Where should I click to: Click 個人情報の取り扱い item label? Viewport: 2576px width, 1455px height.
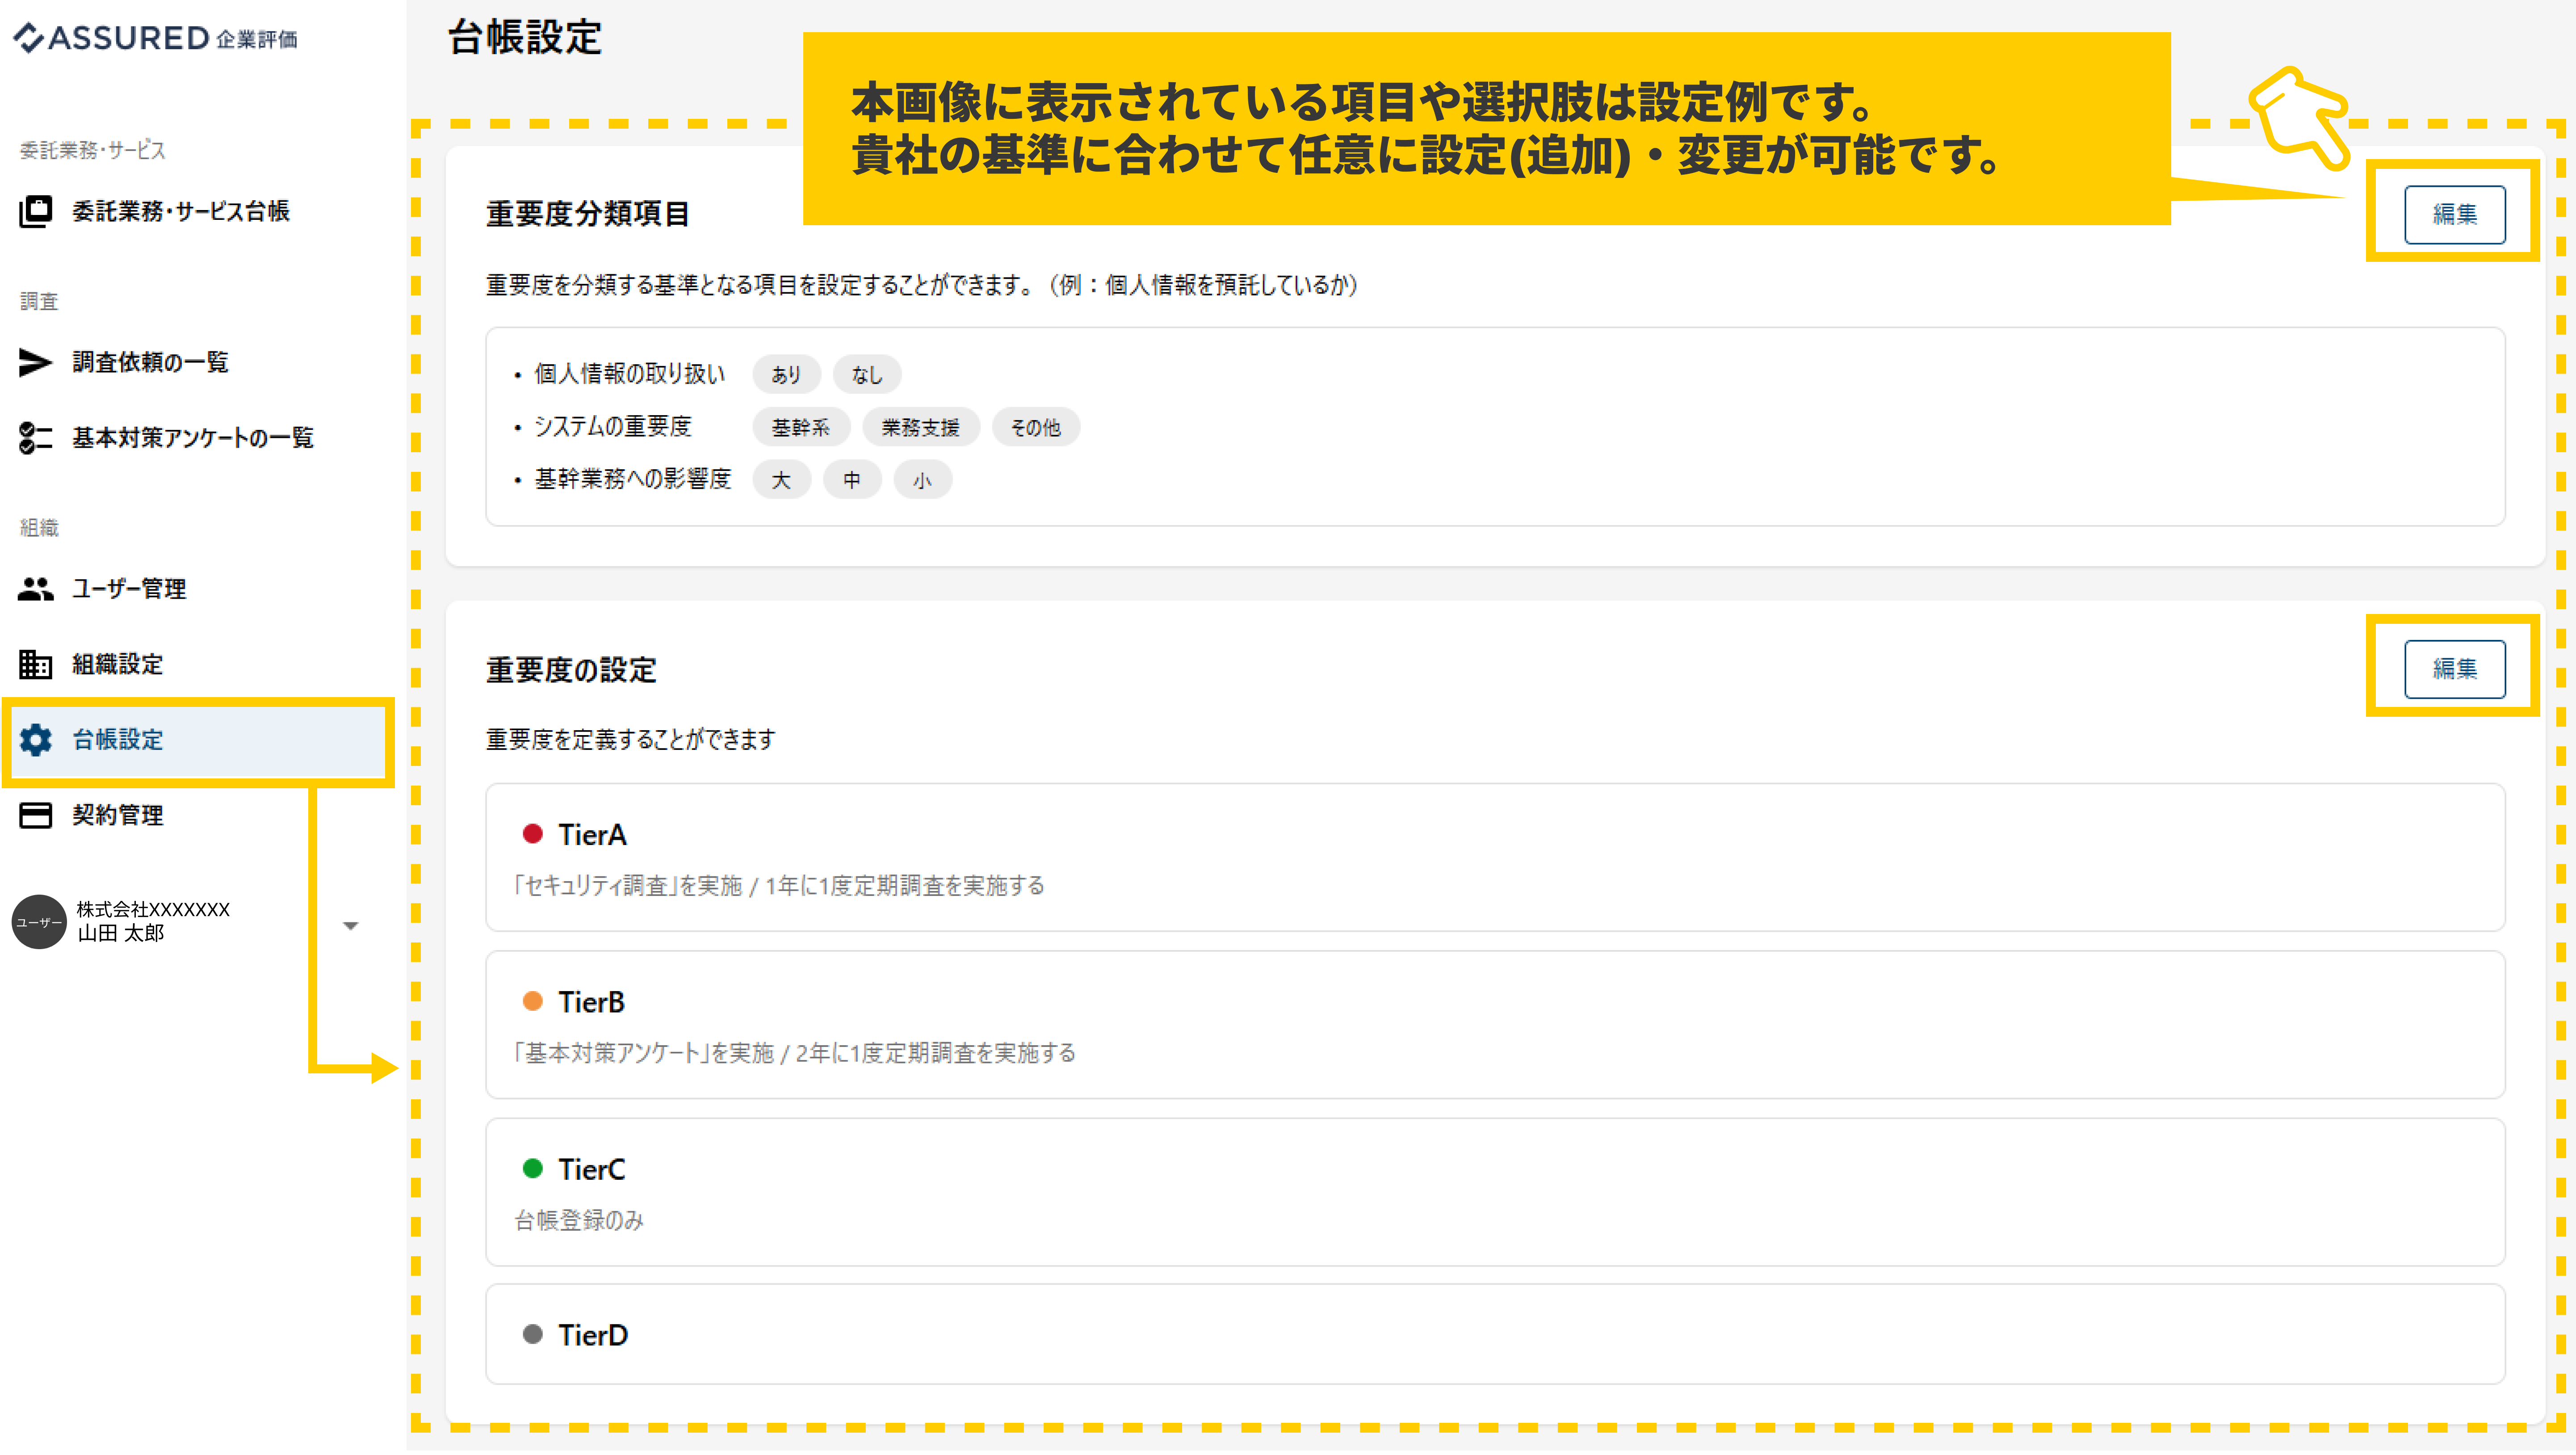[x=630, y=374]
